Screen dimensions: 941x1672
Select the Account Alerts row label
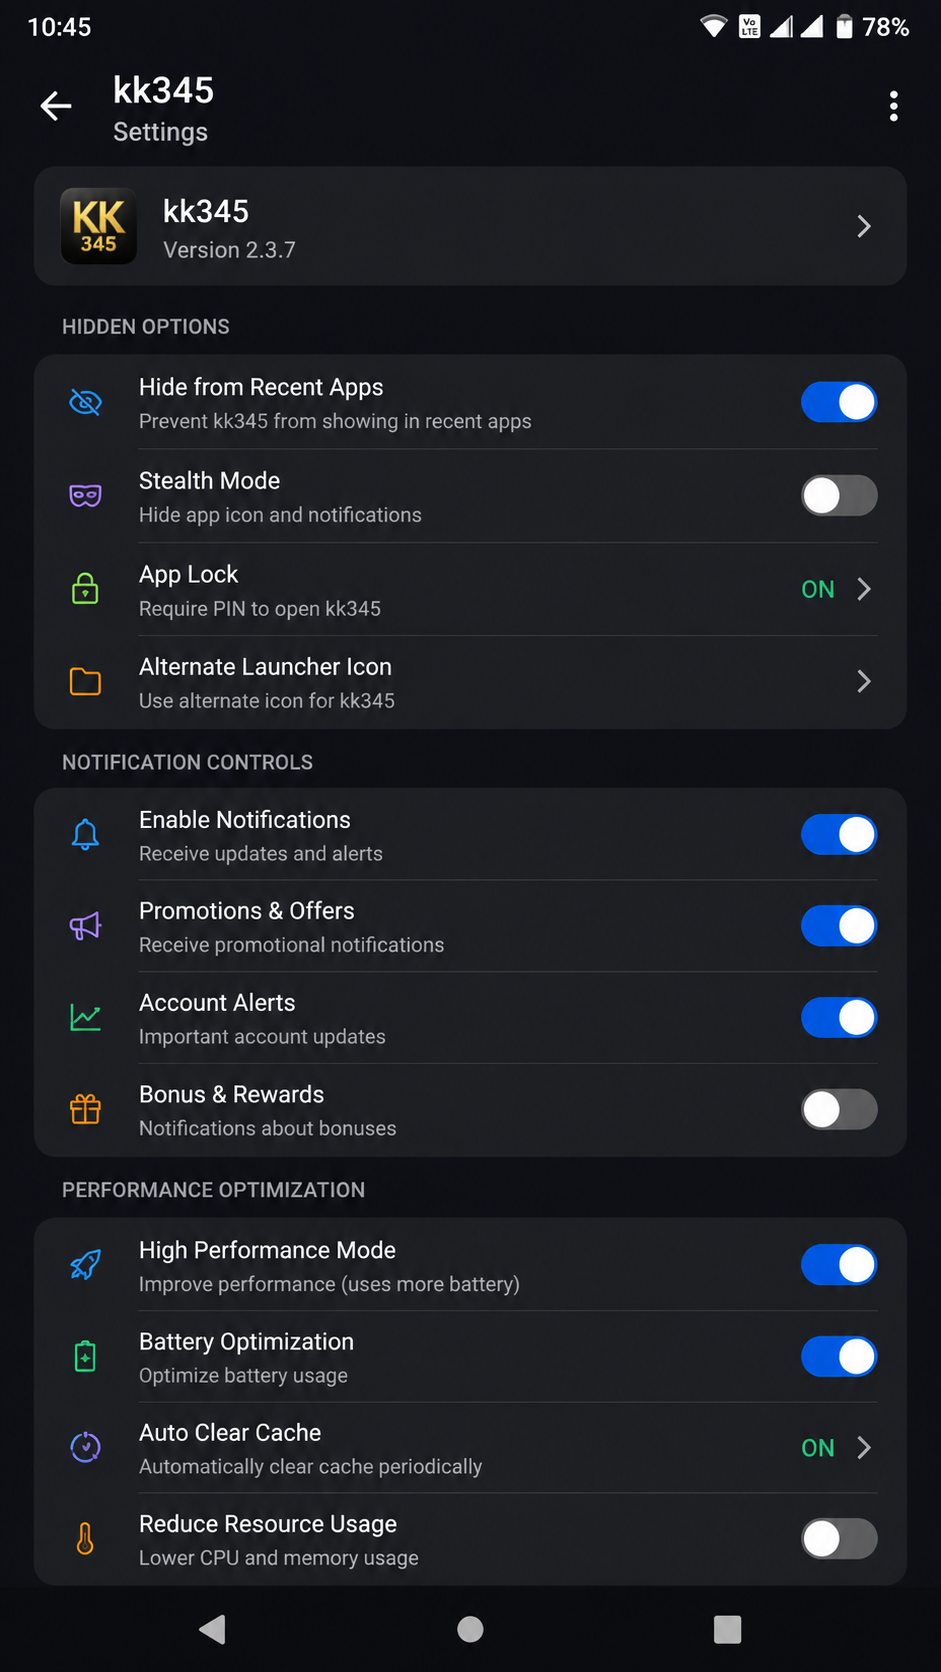point(217,1003)
